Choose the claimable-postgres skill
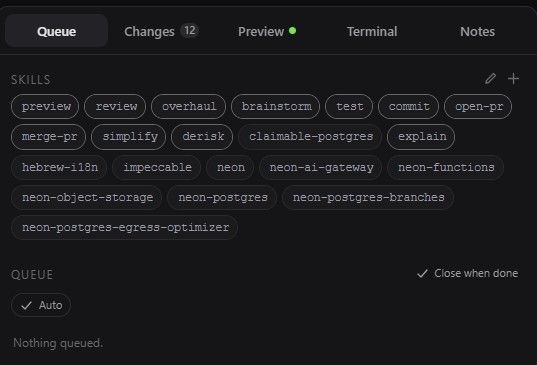537x365 pixels. 310,137
